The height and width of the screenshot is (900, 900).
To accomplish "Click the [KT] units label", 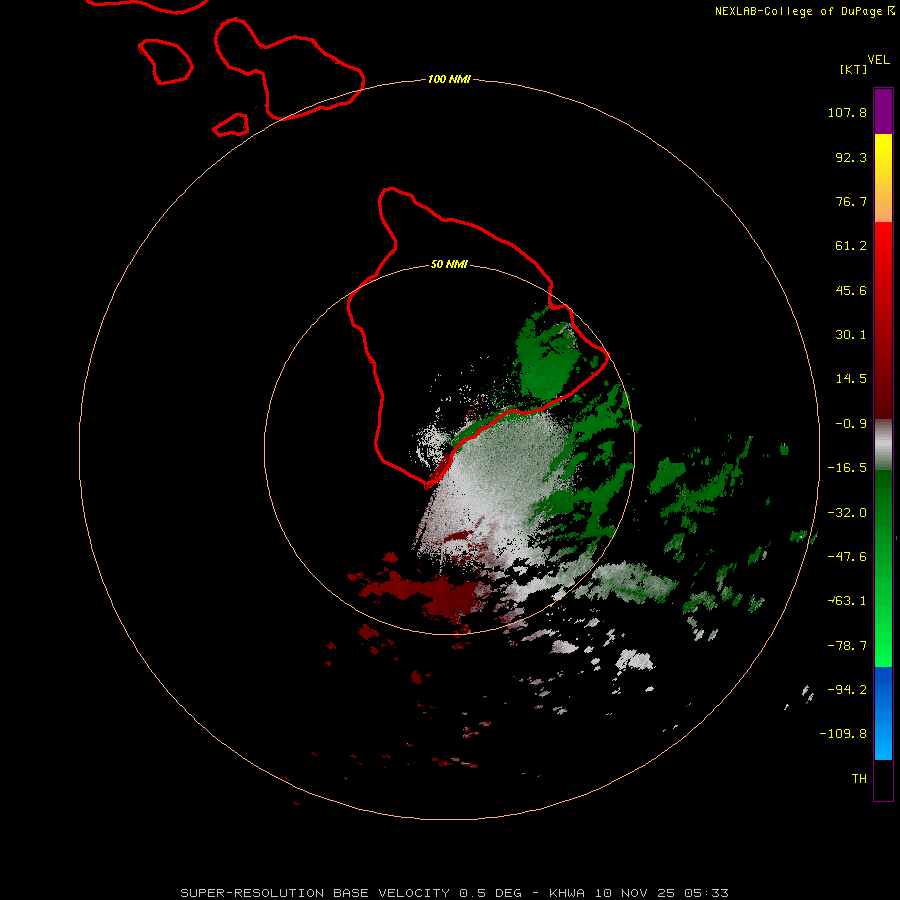I will click(x=854, y=69).
